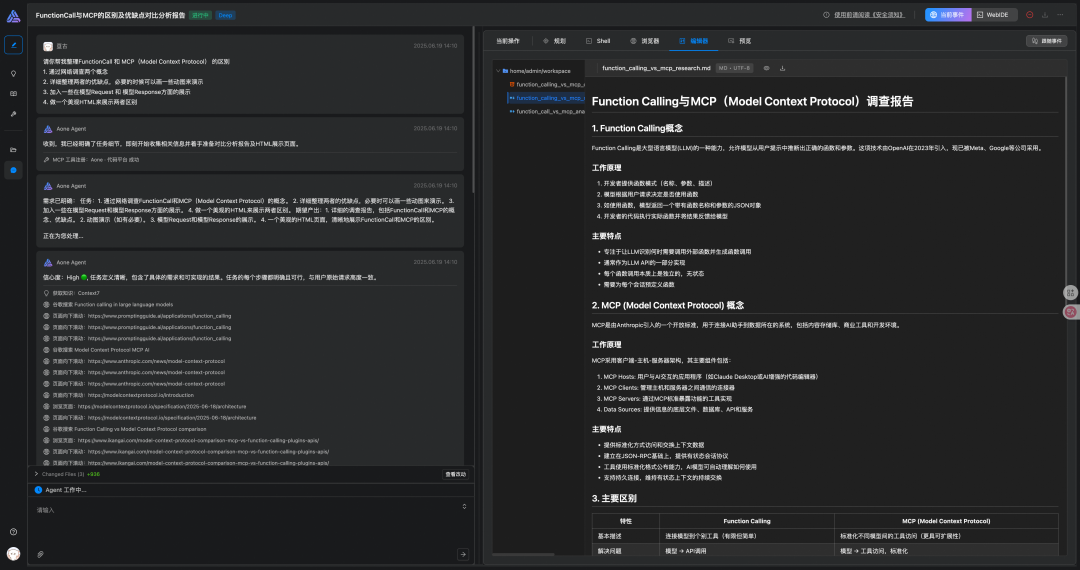1080x570 pixels.
Task: Open the three-dot more menu in header
Action: pos(1059,14)
